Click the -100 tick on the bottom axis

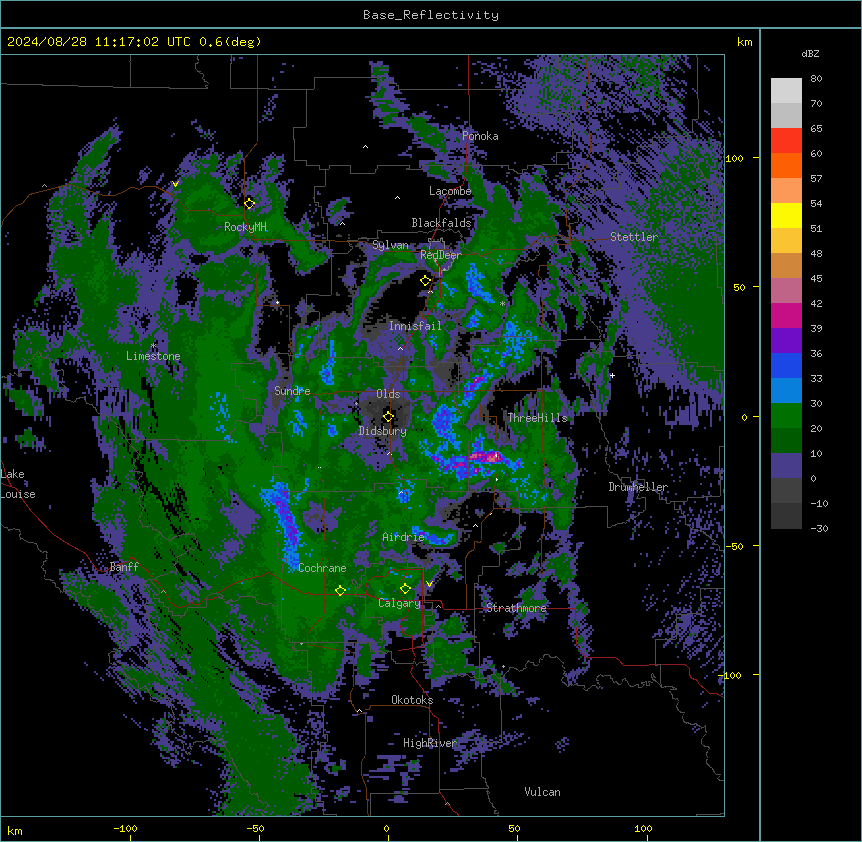coord(125,828)
